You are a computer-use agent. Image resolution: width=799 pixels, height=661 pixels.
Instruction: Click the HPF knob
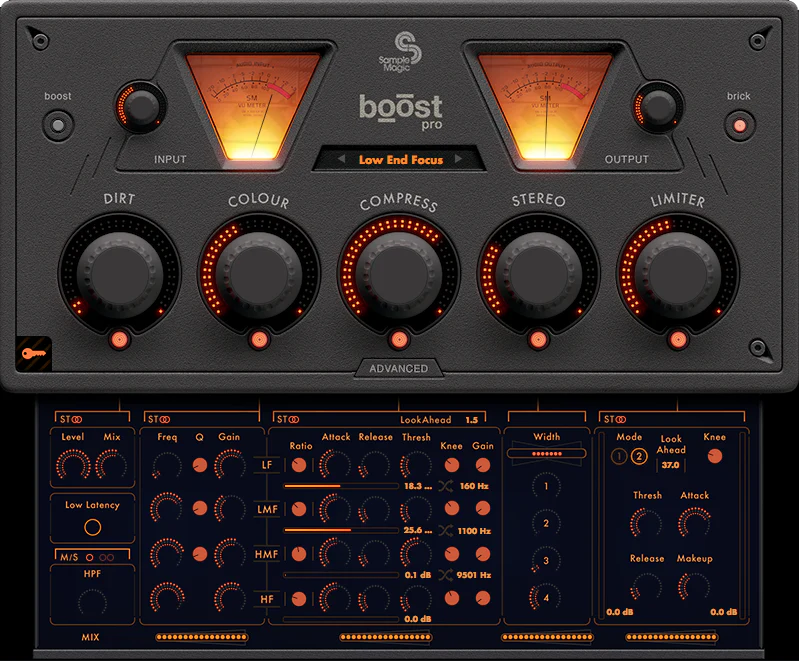click(x=92, y=602)
